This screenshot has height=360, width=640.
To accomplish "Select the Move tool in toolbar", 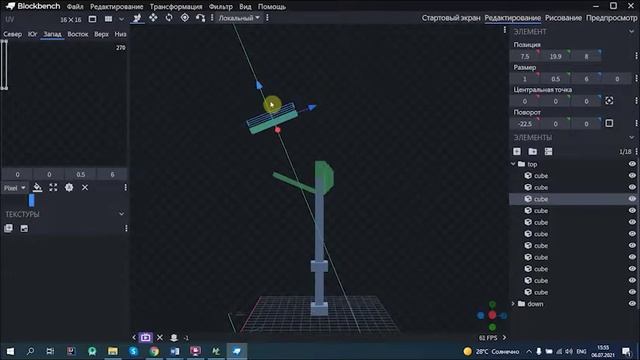I will pyautogui.click(x=137, y=18).
